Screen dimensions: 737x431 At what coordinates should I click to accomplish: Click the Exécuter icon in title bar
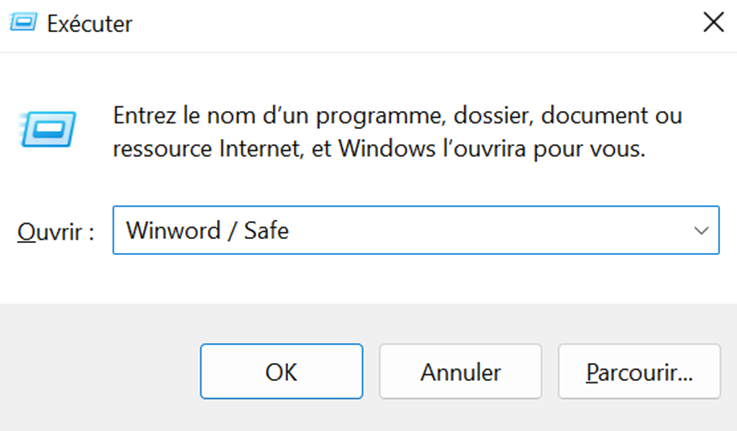(23, 22)
